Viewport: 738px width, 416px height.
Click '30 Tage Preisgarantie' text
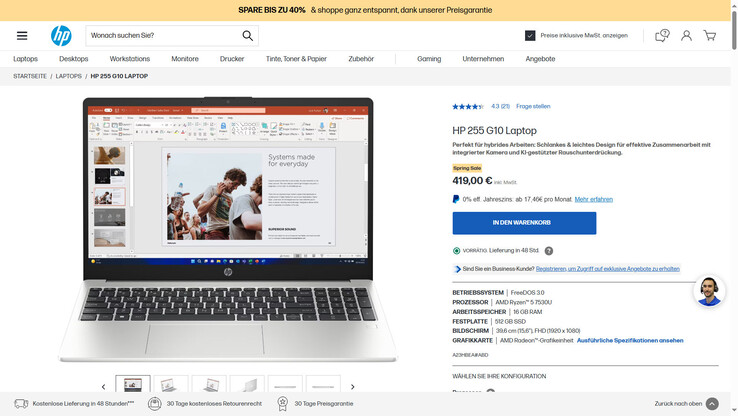324,404
